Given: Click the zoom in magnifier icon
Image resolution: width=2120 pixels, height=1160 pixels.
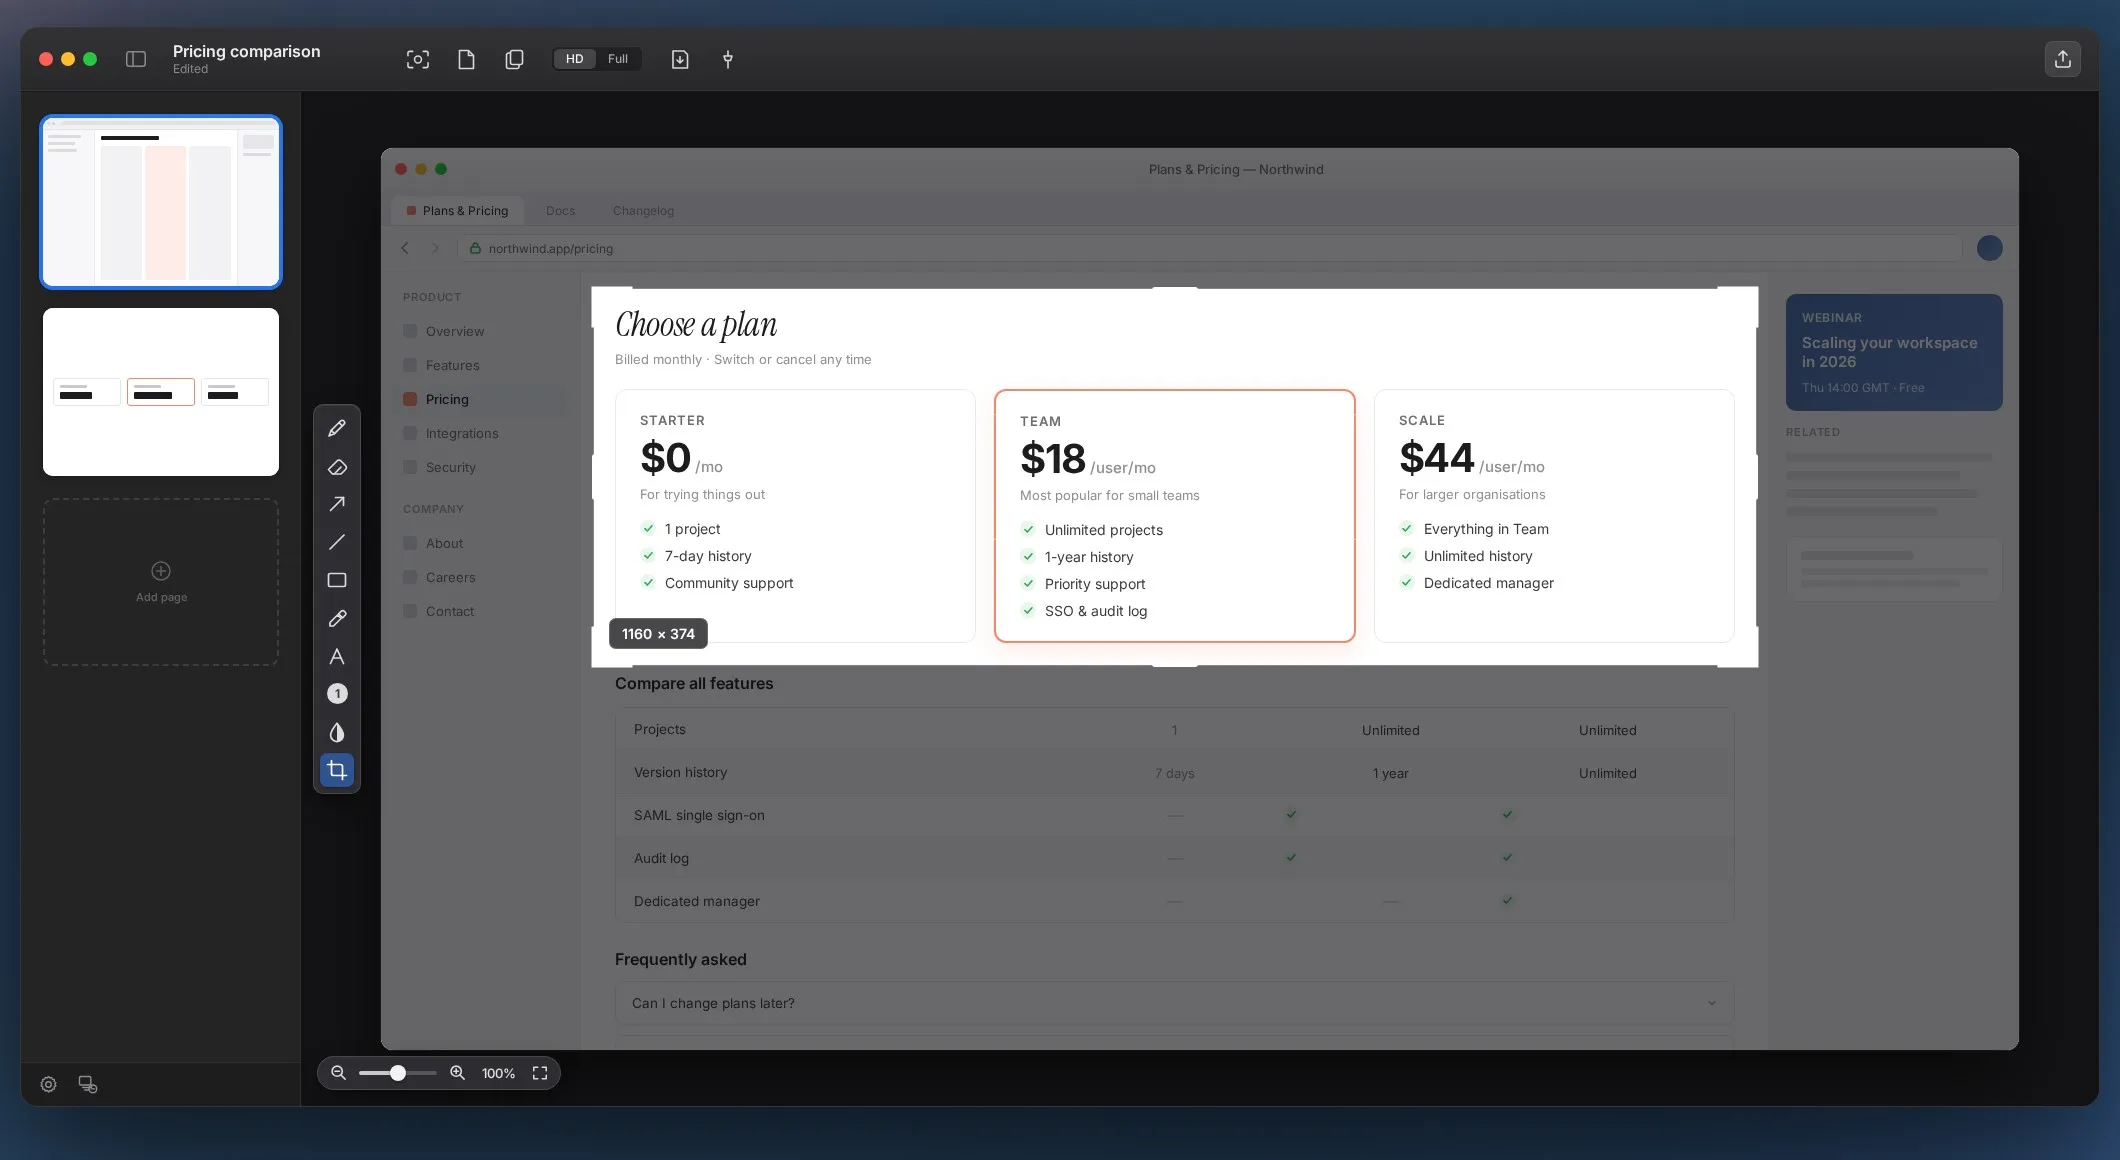Looking at the screenshot, I should (457, 1073).
